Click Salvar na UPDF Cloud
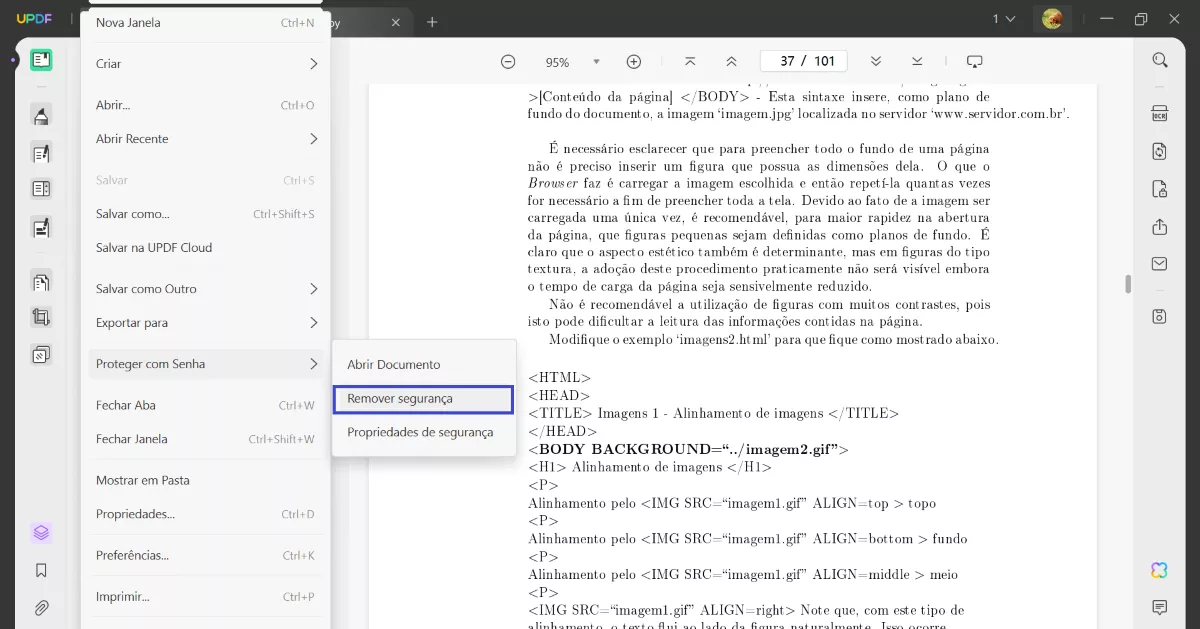The width and height of the screenshot is (1200, 629). pyautogui.click(x=205, y=247)
